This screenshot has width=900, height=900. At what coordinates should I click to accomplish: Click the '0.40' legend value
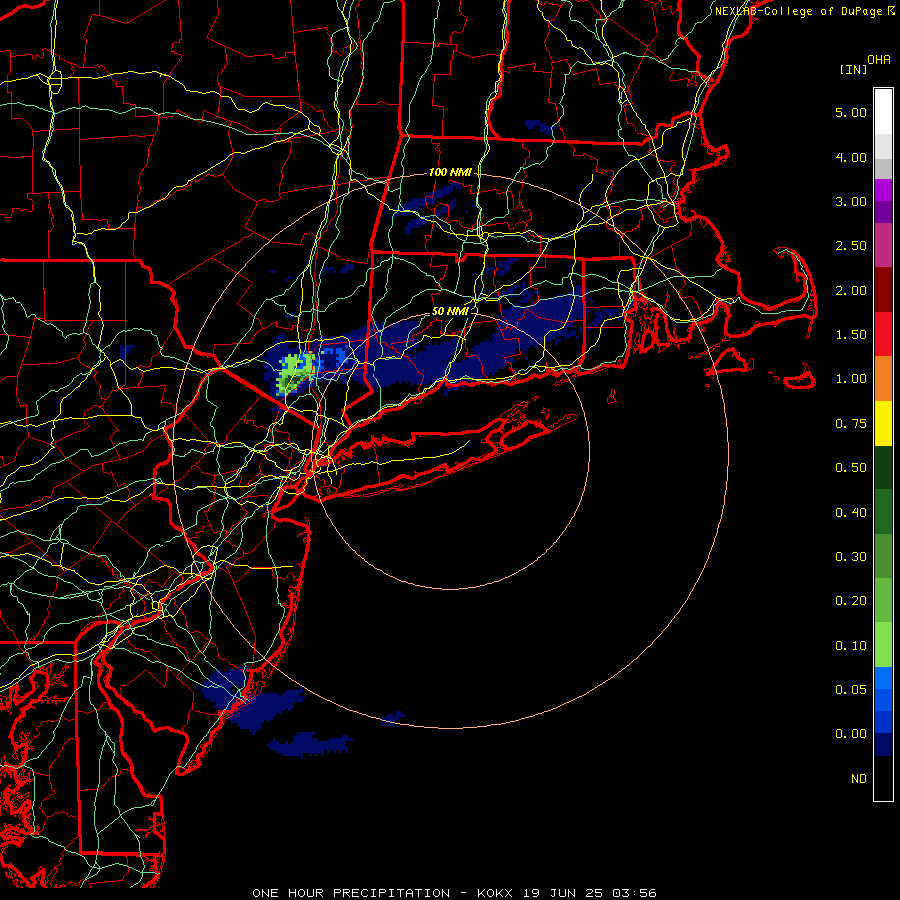click(851, 513)
